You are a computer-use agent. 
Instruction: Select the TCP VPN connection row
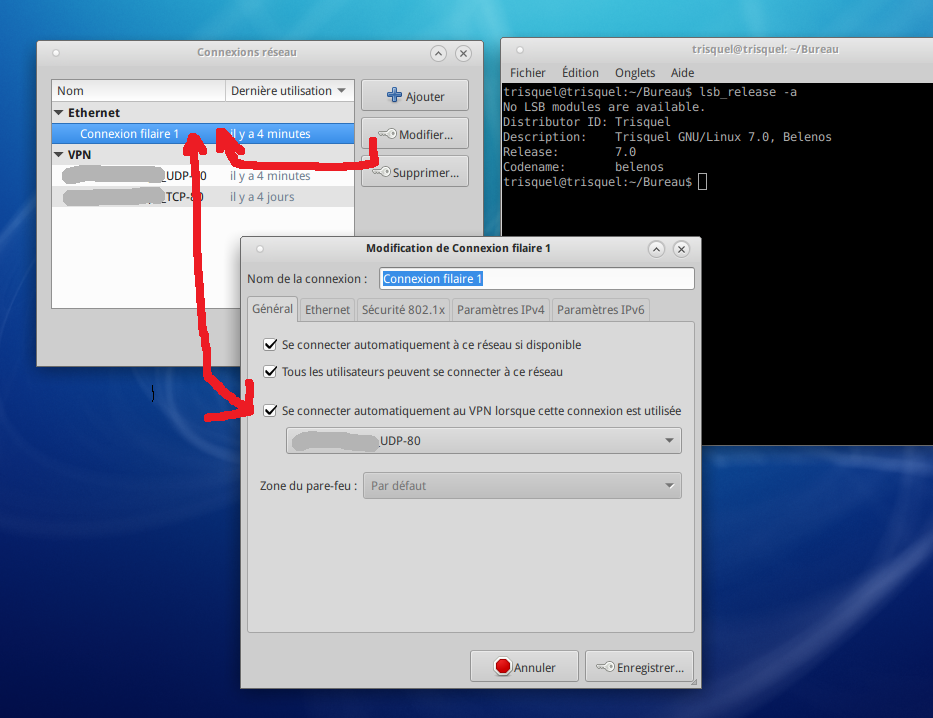(x=203, y=196)
